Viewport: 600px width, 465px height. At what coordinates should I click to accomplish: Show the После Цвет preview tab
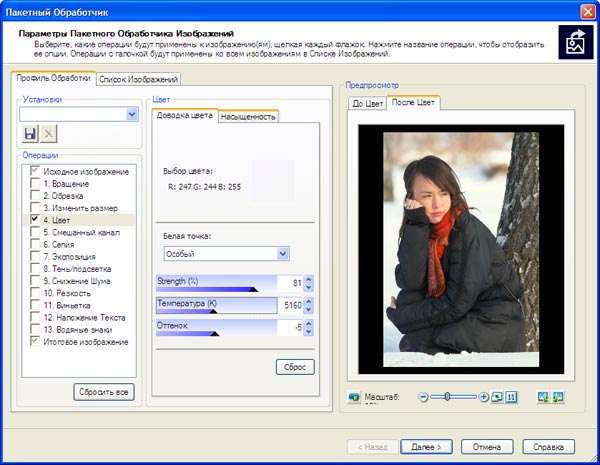(x=413, y=102)
